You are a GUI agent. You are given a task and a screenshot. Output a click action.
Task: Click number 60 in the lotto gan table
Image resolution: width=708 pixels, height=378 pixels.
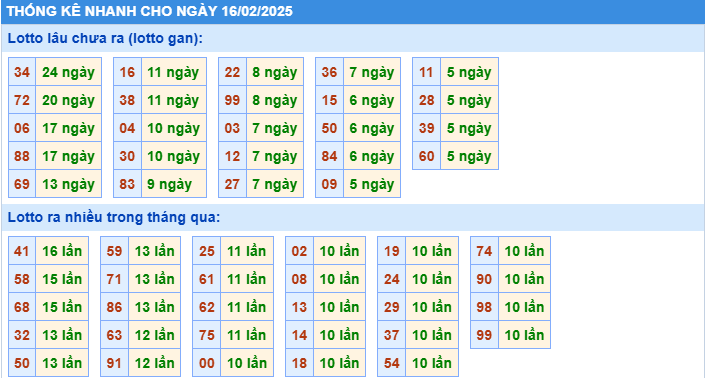pos(426,156)
